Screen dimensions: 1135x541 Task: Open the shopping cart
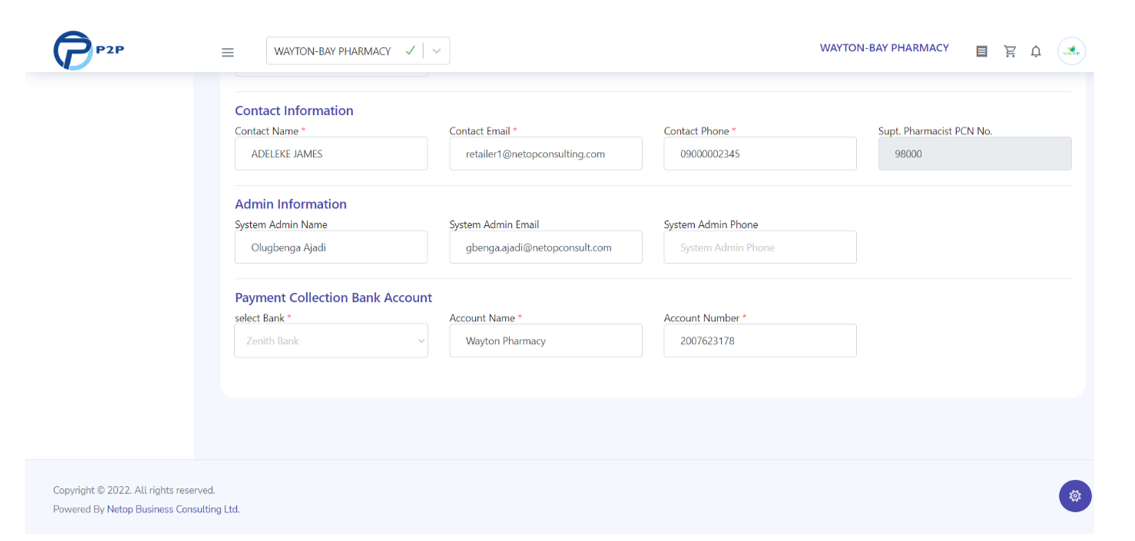click(1010, 51)
